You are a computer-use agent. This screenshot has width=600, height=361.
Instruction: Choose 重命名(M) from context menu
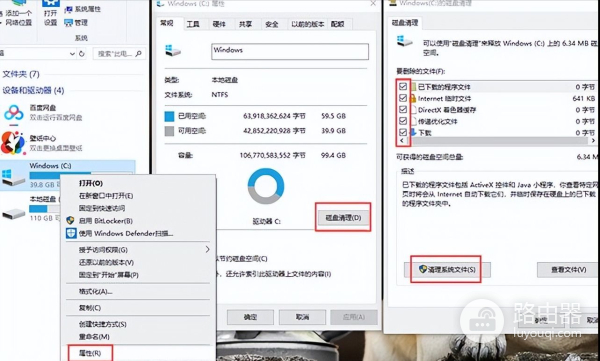pos(94,337)
